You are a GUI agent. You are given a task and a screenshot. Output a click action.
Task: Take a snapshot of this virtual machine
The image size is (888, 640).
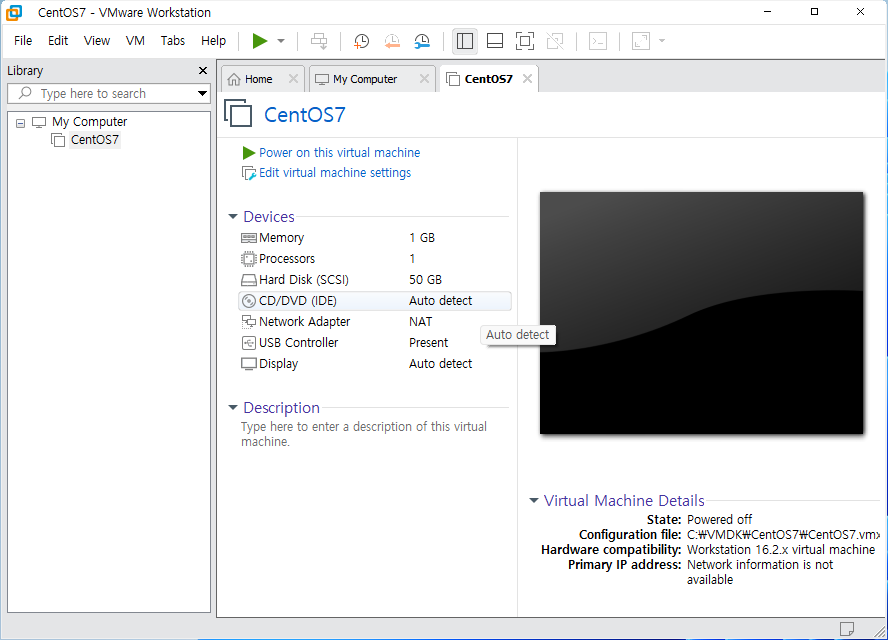pos(361,41)
